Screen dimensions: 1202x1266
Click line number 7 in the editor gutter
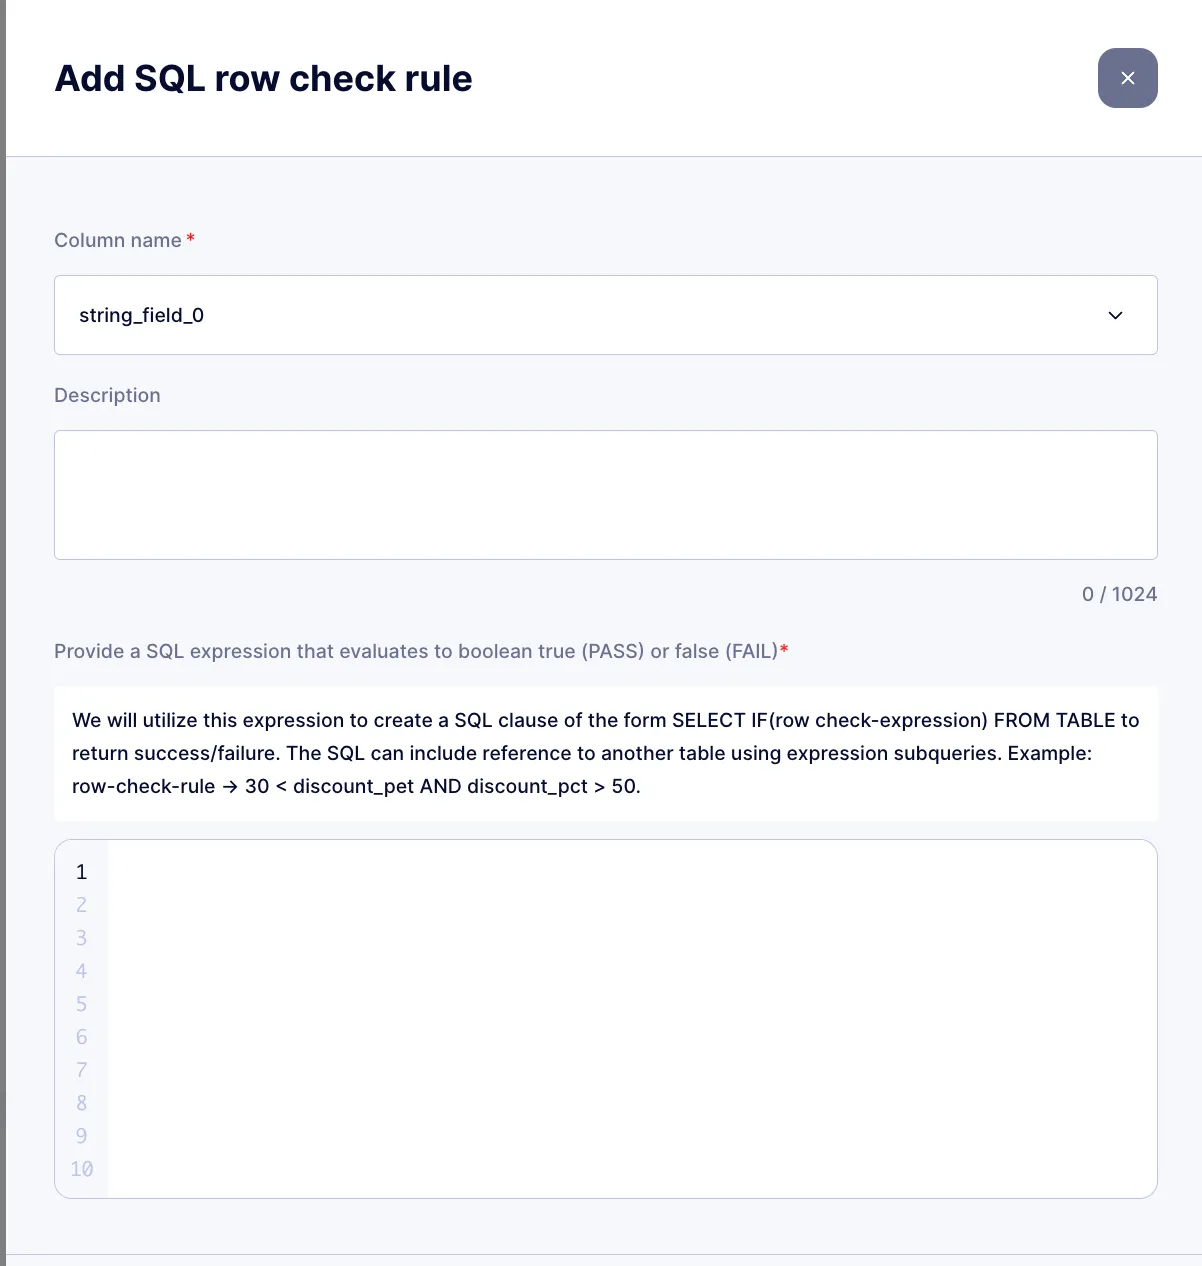[81, 1070]
